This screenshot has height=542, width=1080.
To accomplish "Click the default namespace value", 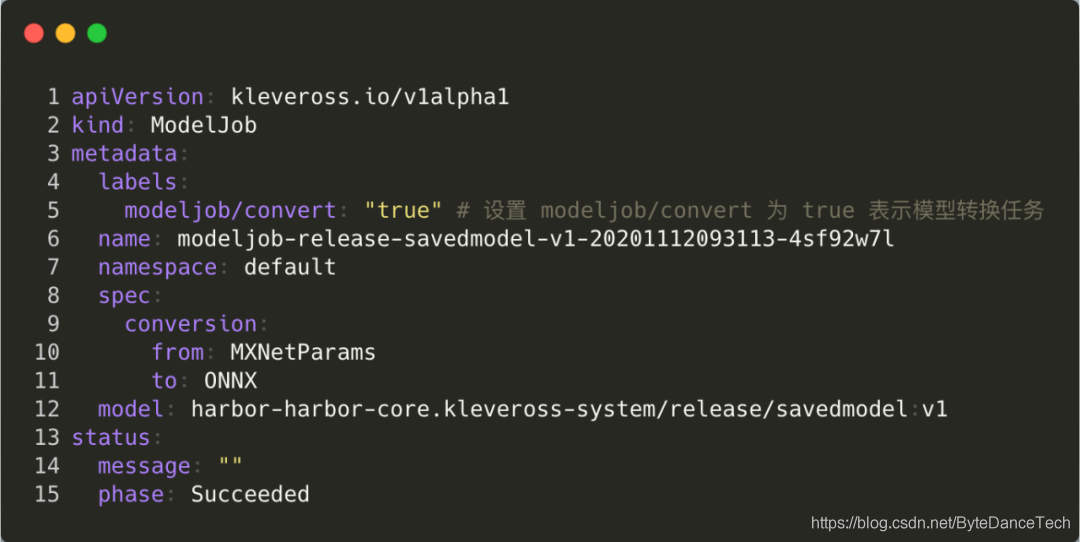I will click(x=290, y=267).
